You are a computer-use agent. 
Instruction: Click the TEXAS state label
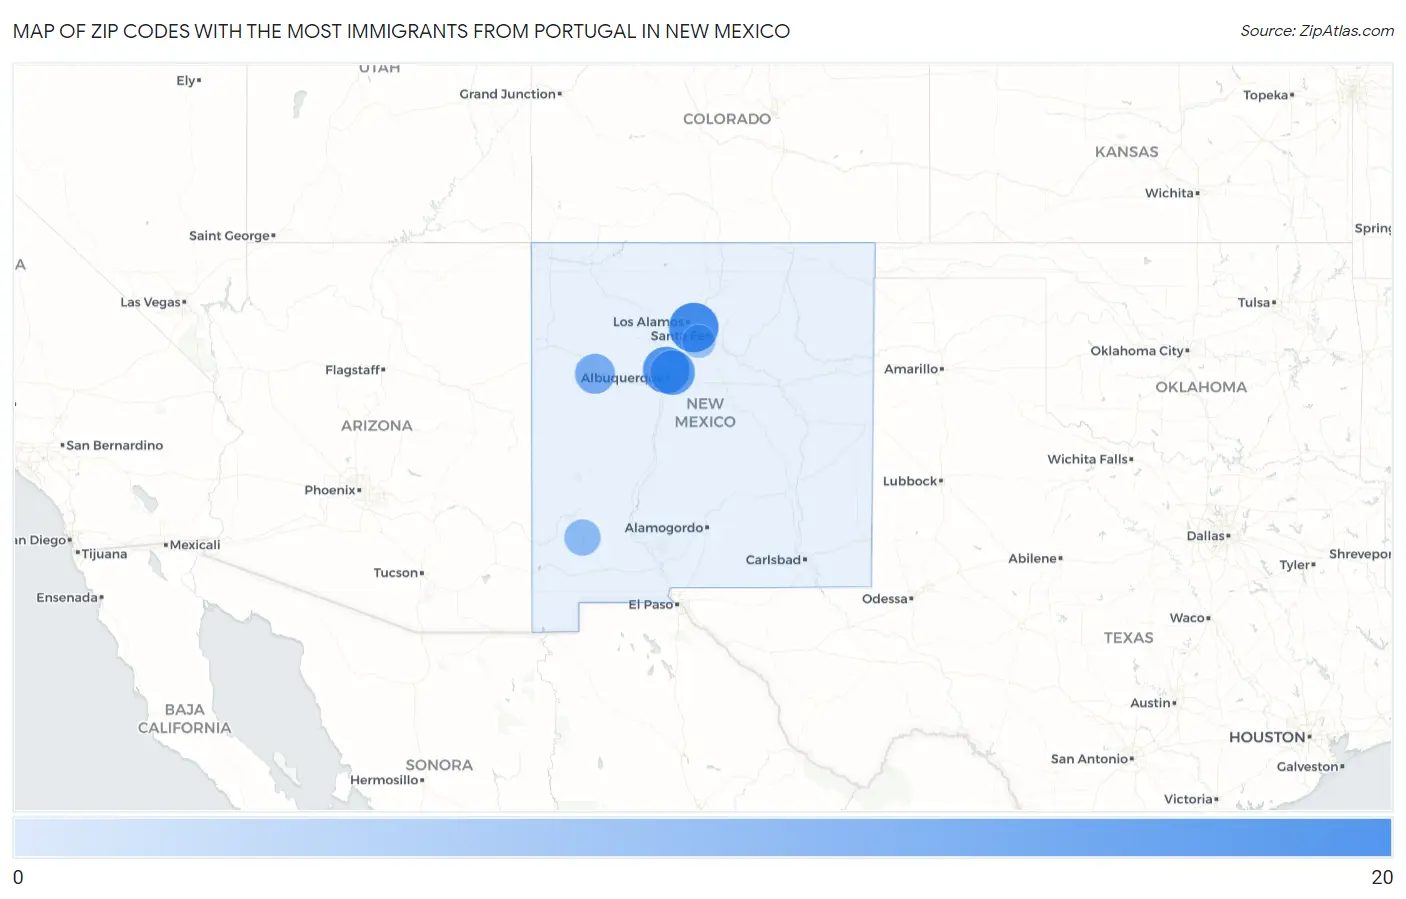(x=1129, y=638)
